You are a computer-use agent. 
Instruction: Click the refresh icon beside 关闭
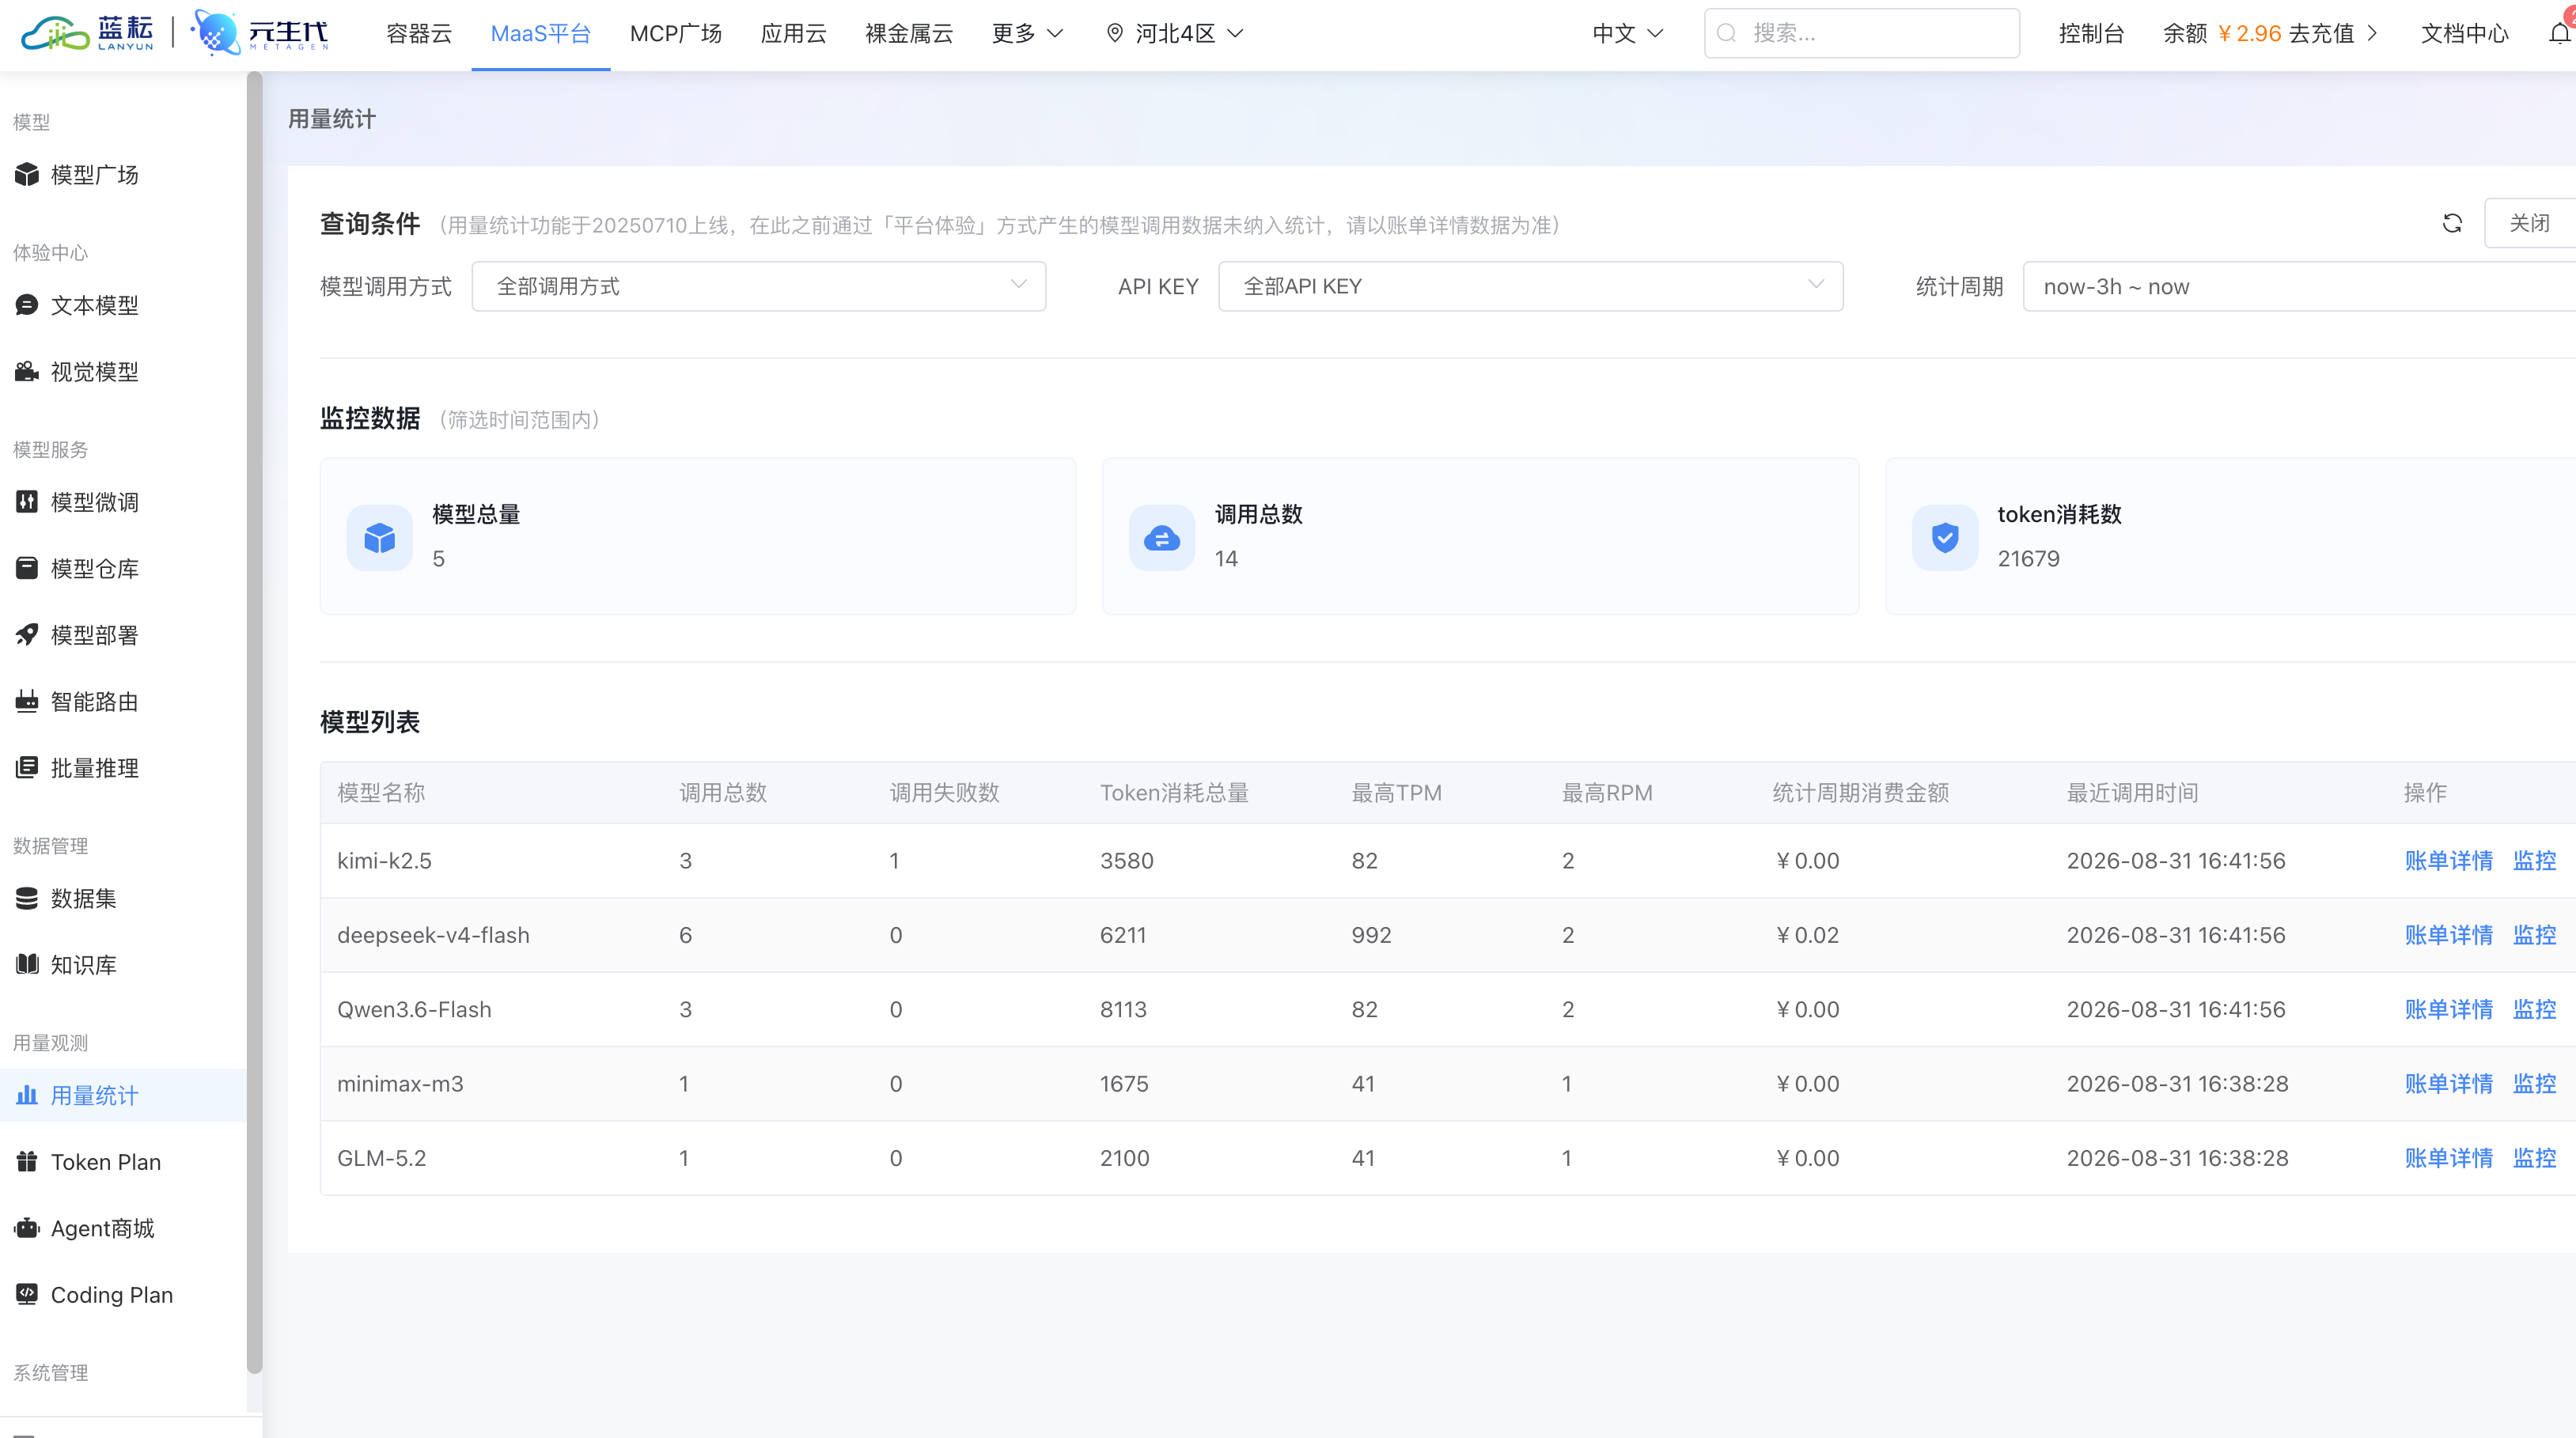[x=2452, y=223]
